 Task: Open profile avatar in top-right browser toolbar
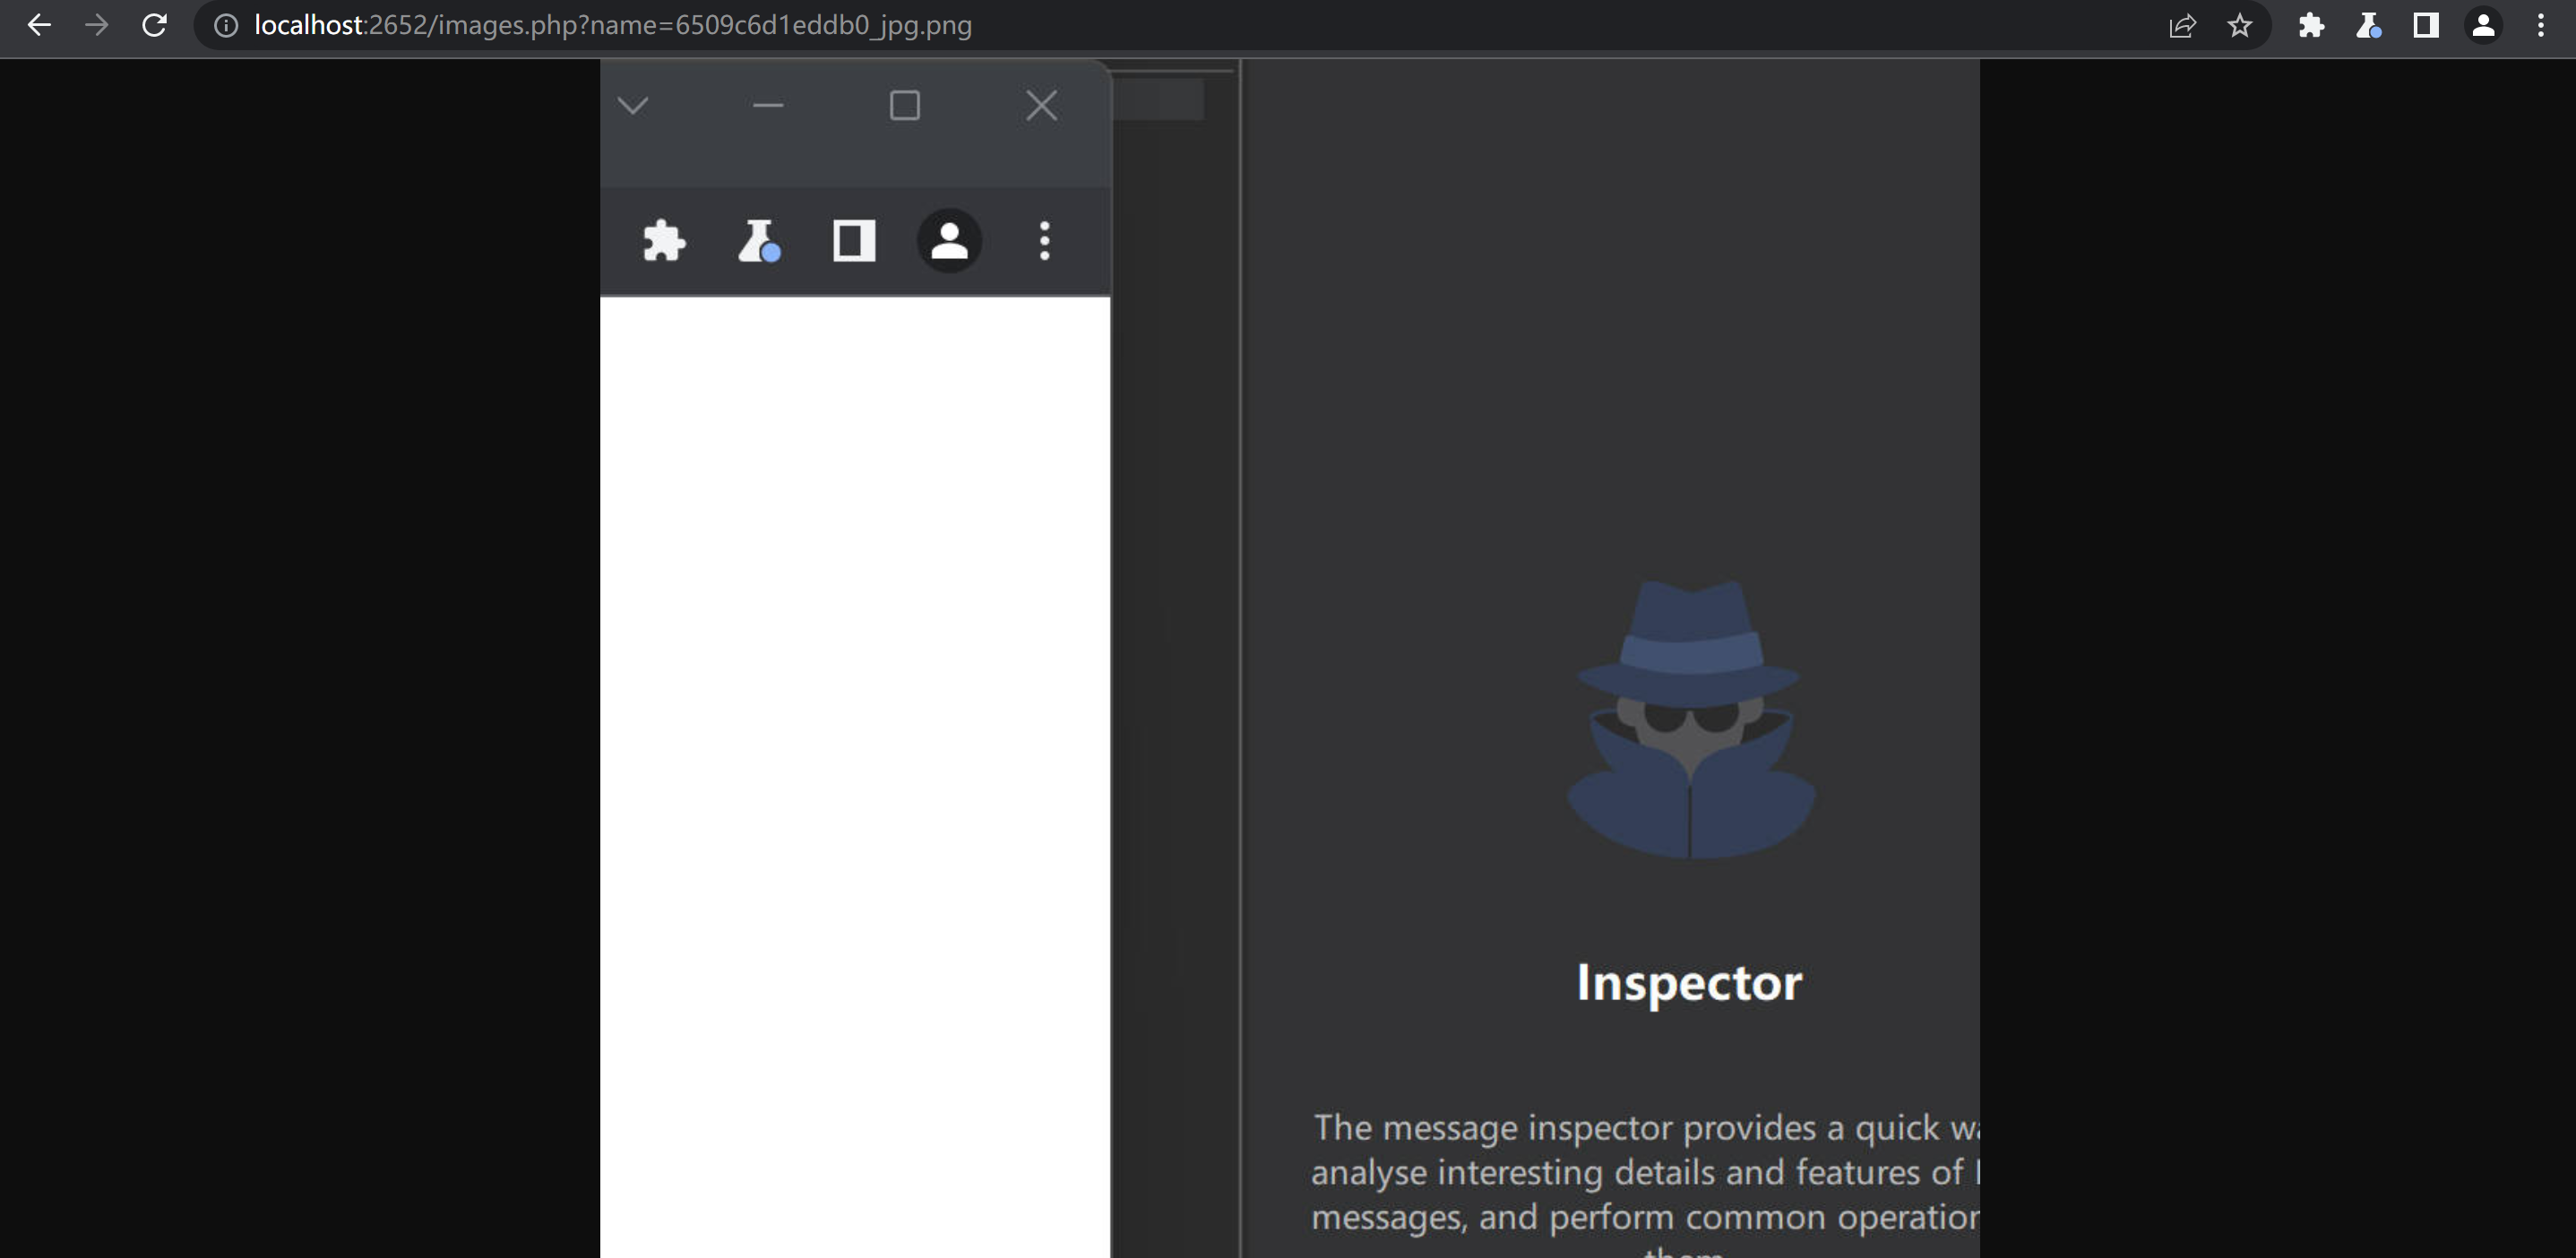2483,25
